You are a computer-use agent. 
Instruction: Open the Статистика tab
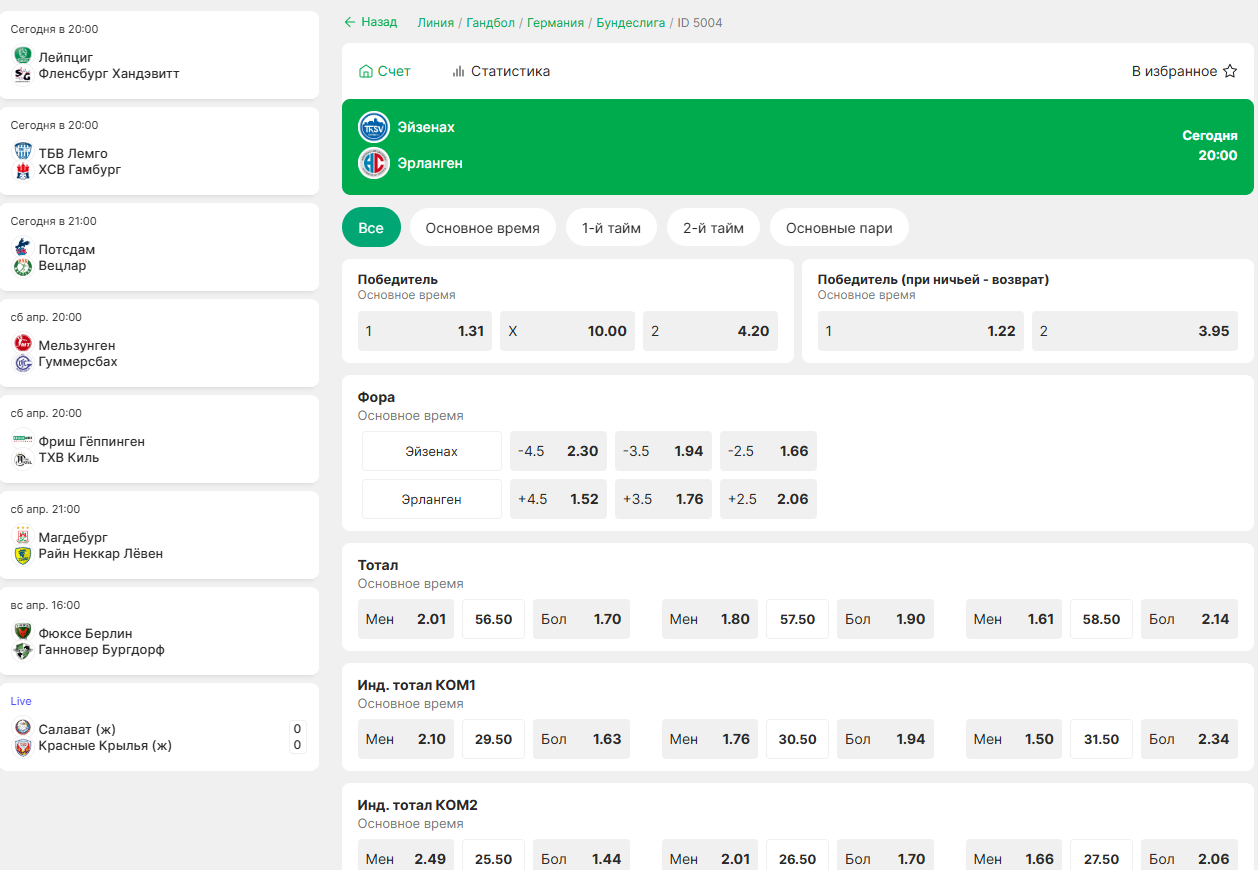501,71
